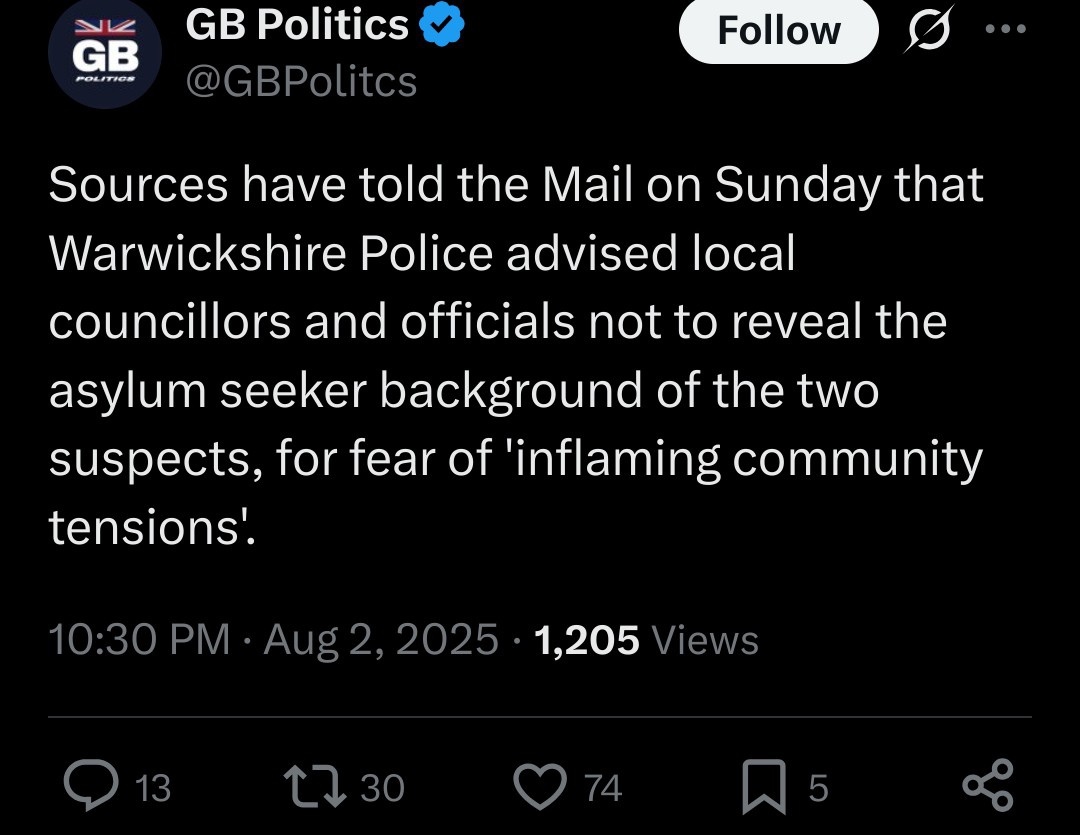Follow the GB Politics account

(x=778, y=30)
